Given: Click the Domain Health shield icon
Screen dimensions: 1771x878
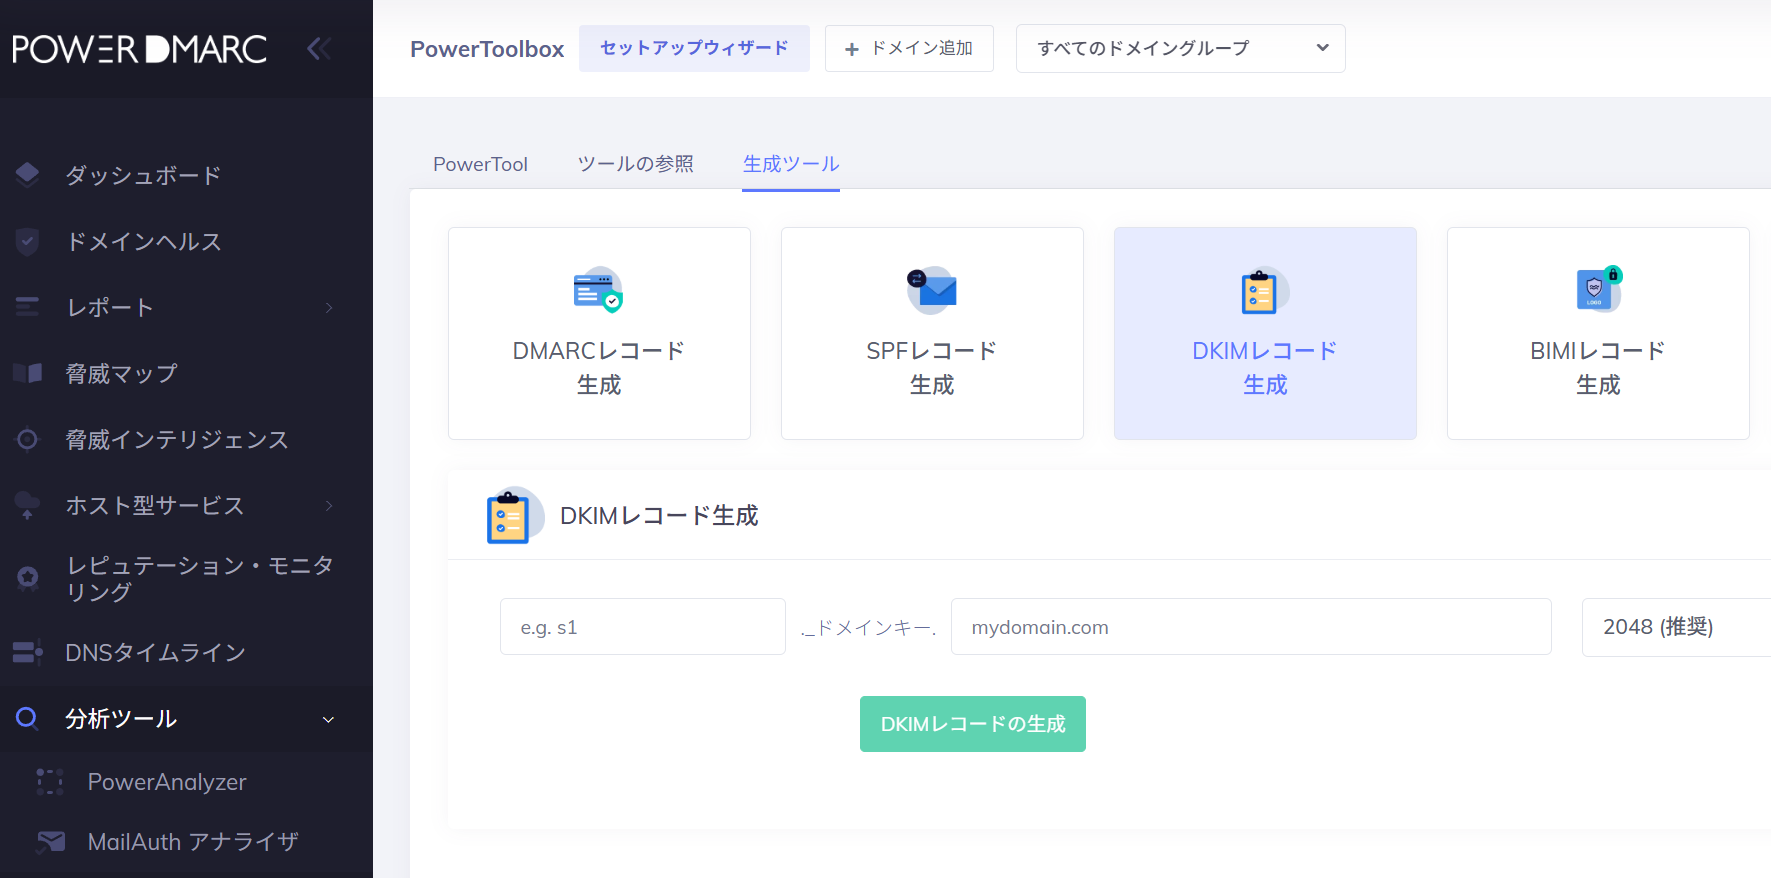Looking at the screenshot, I should 28,241.
